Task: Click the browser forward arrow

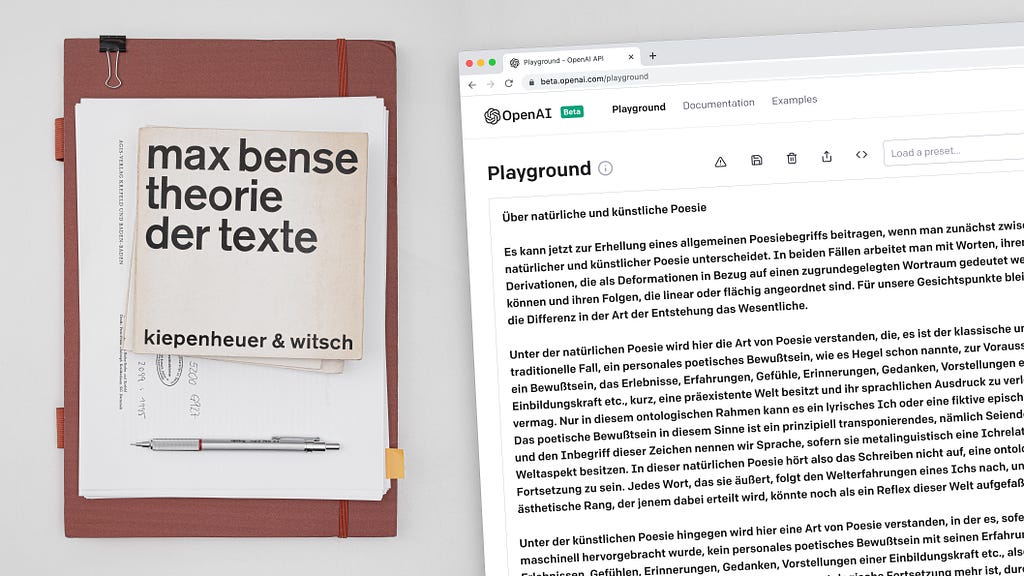Action: tap(490, 84)
